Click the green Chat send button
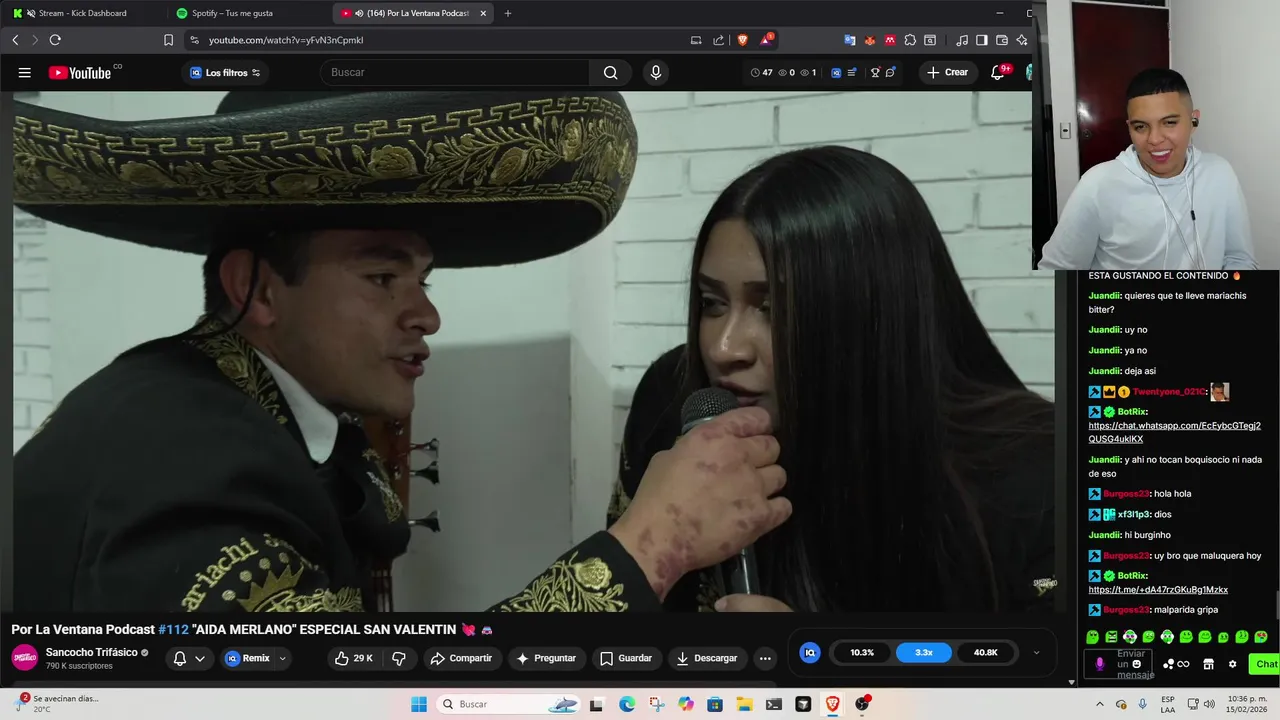The height and width of the screenshot is (720, 1280). point(1266,664)
